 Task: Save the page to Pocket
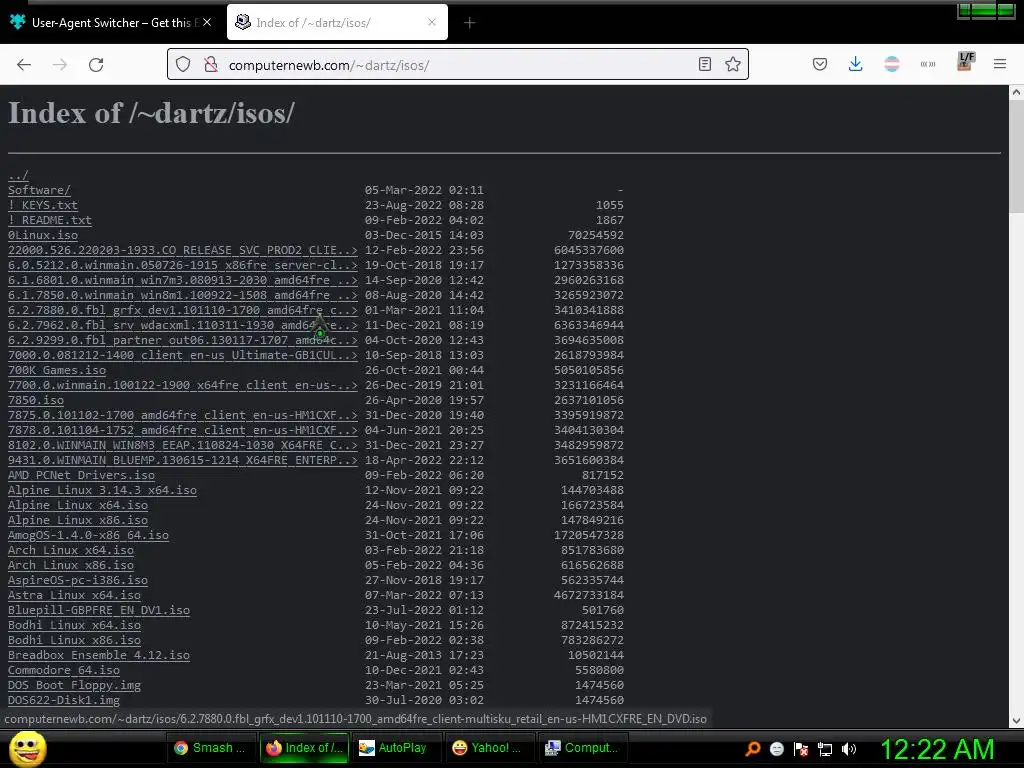(x=820, y=64)
